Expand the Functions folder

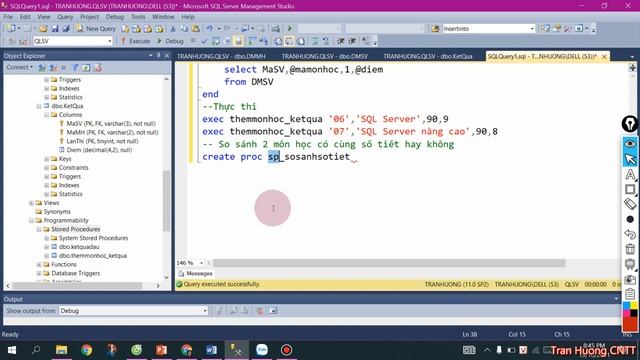39,264
